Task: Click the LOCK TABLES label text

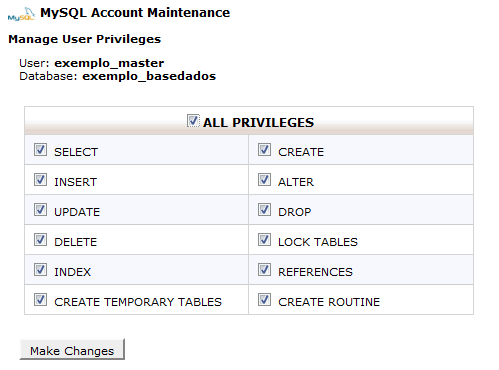Action: point(318,242)
